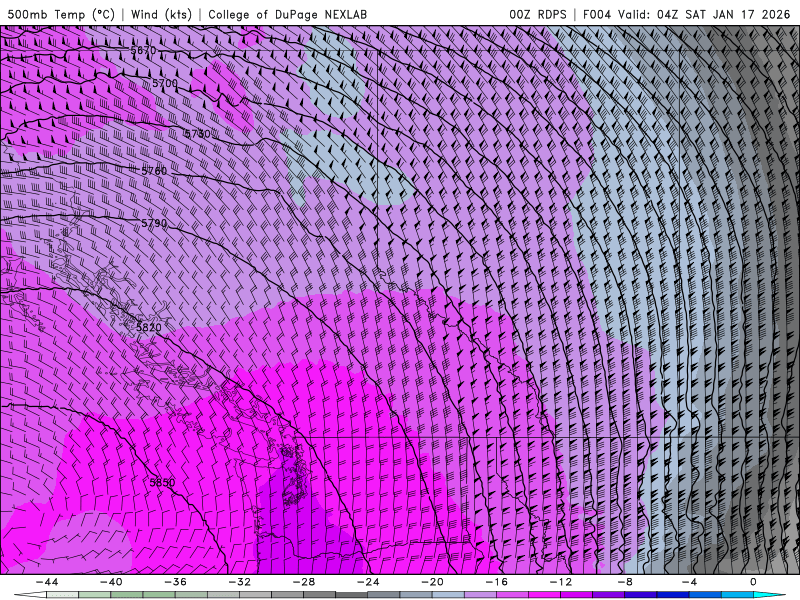Click the -44 colorbar label
The width and height of the screenshot is (800, 600).
(47, 582)
